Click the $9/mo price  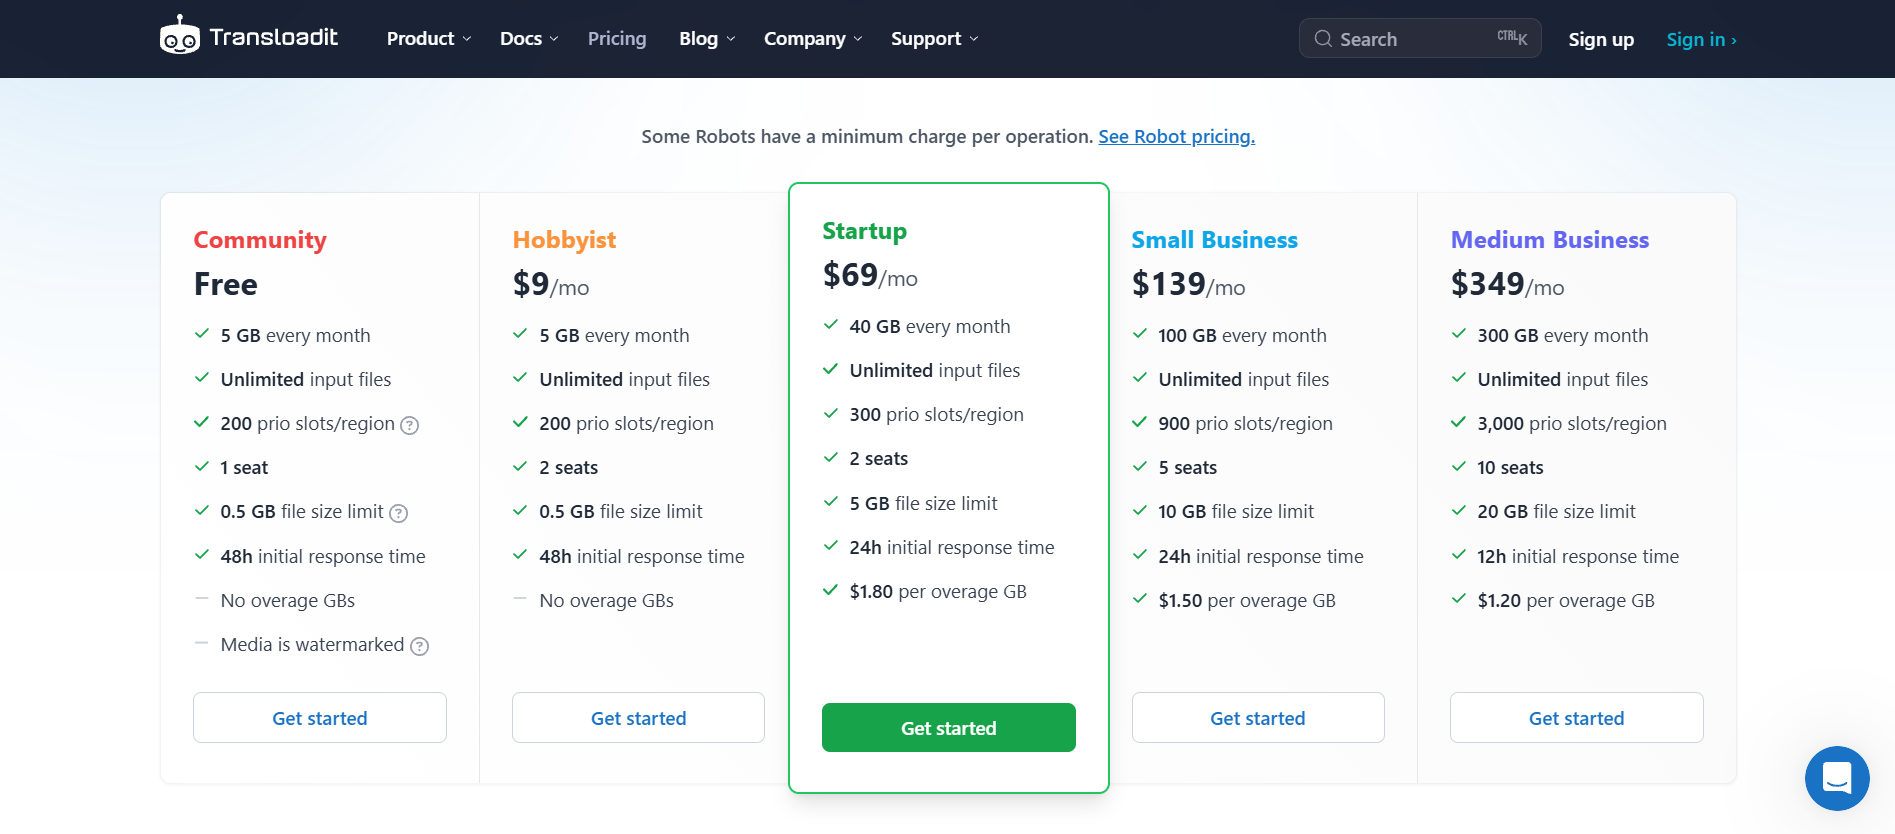coord(551,285)
